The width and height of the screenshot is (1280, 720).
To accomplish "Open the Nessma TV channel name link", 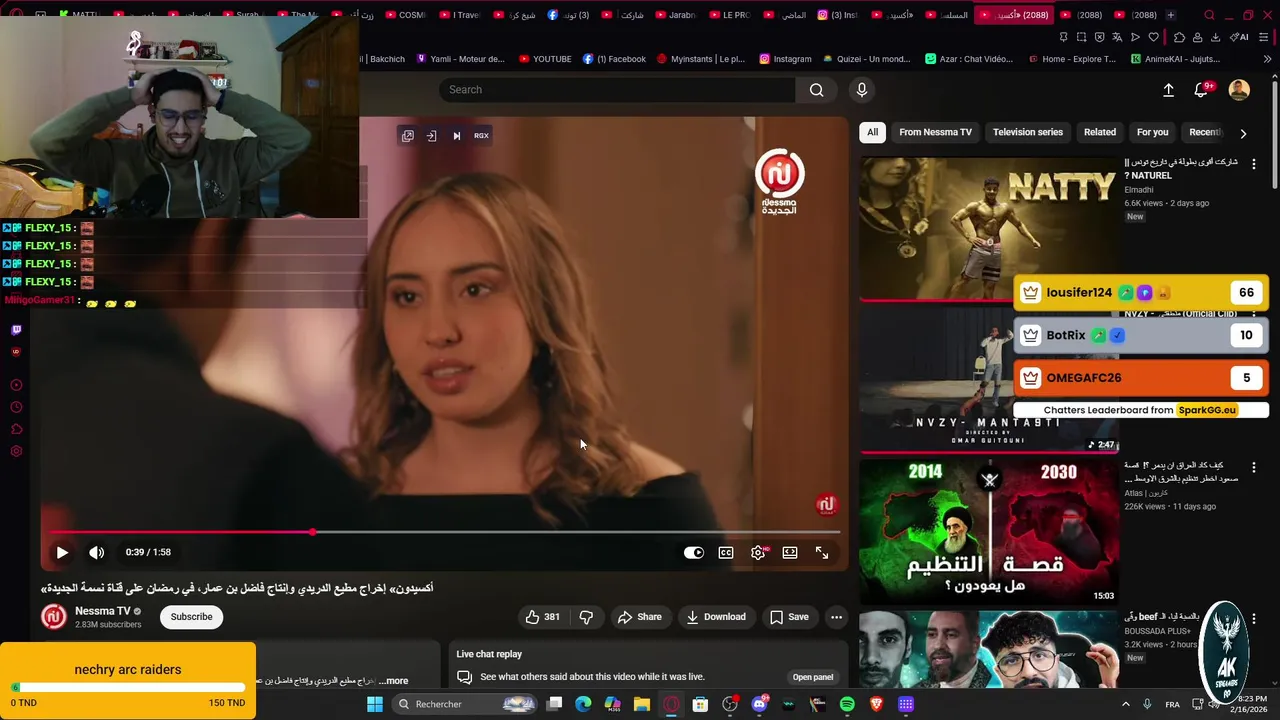I will coord(103,611).
